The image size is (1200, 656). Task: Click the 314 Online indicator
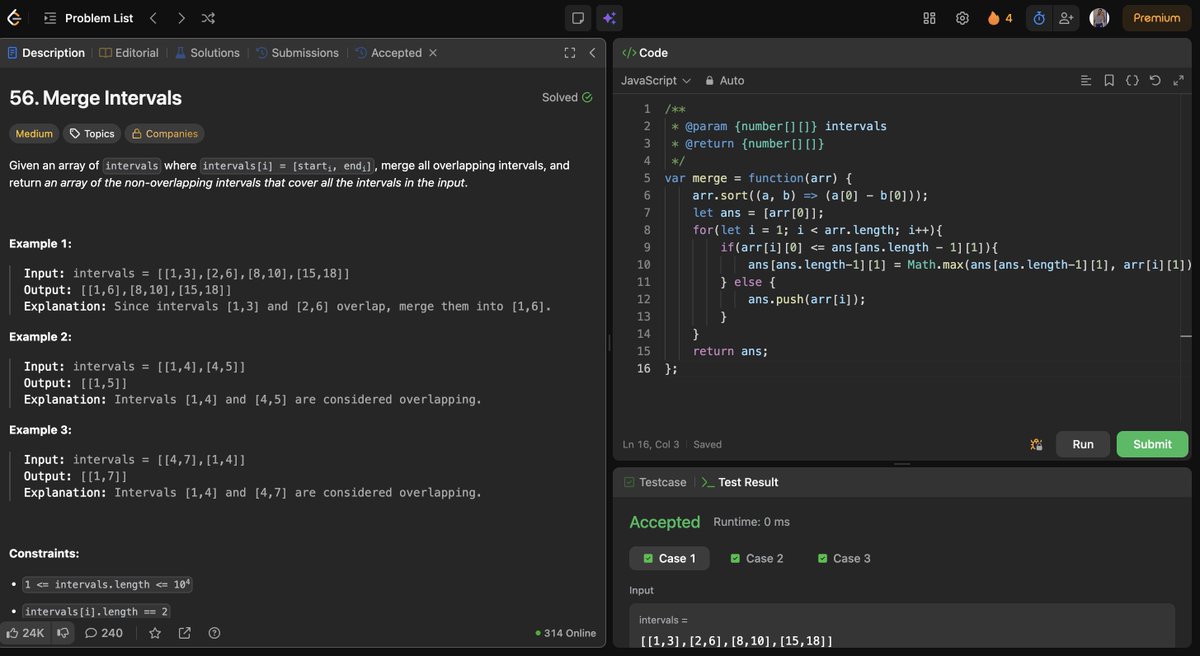[x=565, y=633]
